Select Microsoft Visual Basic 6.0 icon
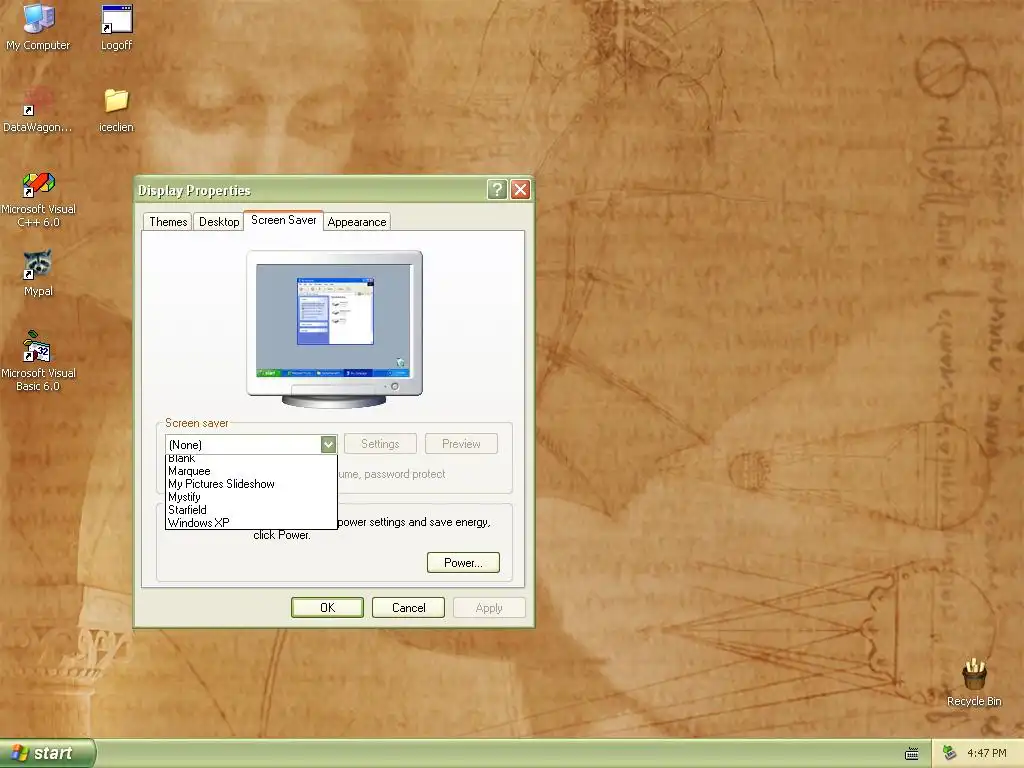 pyautogui.click(x=38, y=361)
